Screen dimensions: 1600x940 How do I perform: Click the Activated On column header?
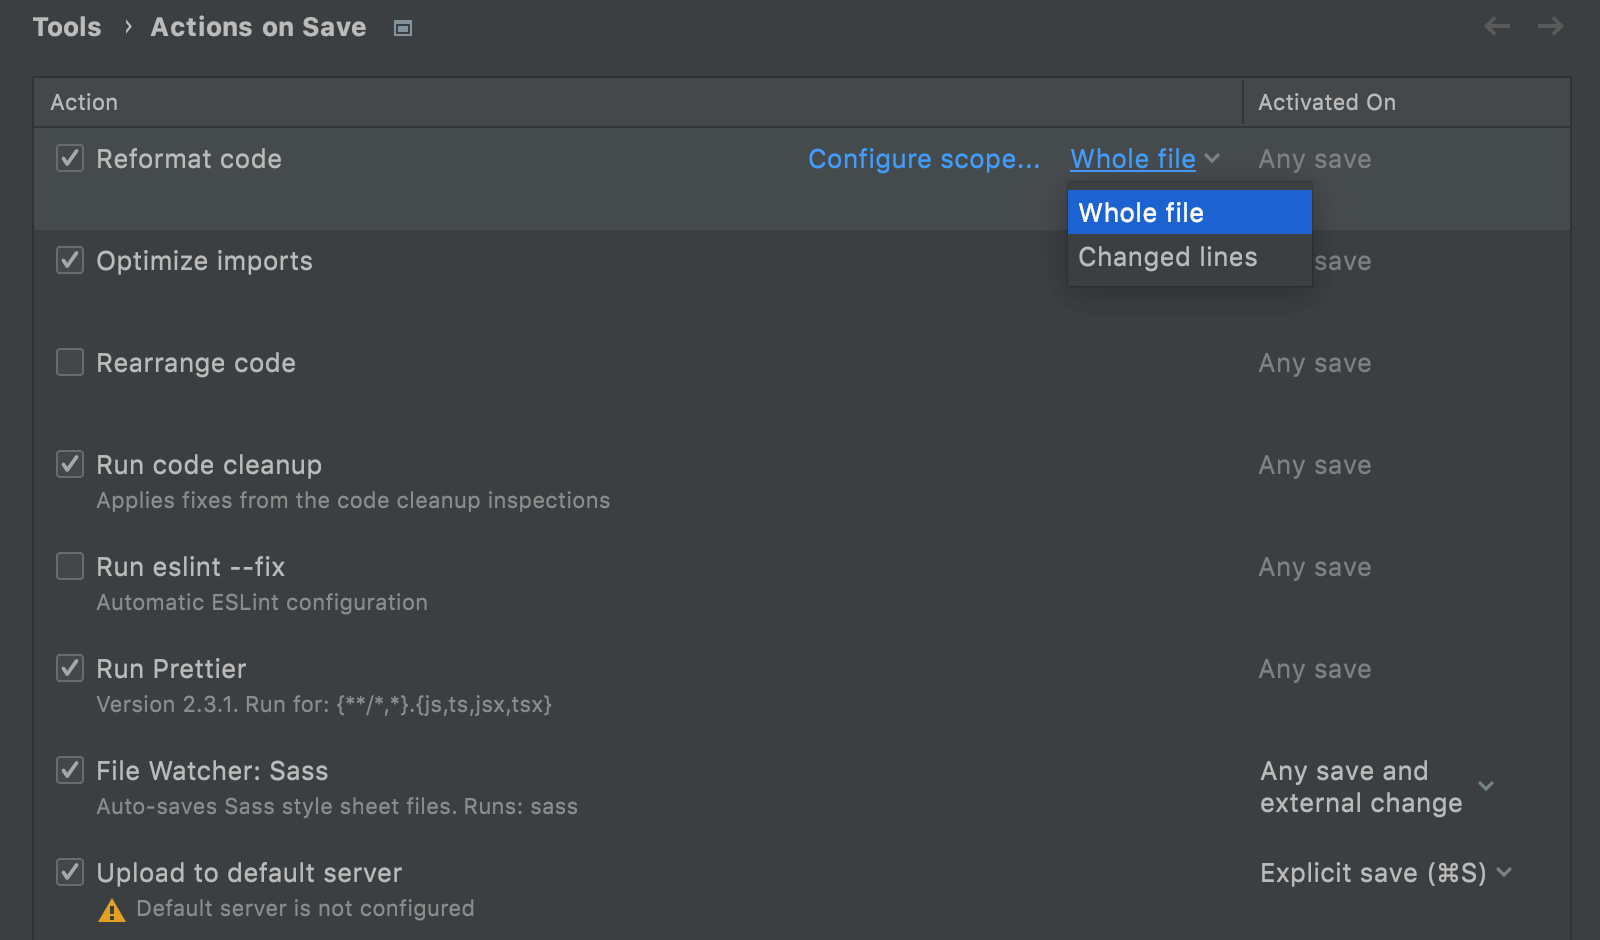tap(1326, 101)
